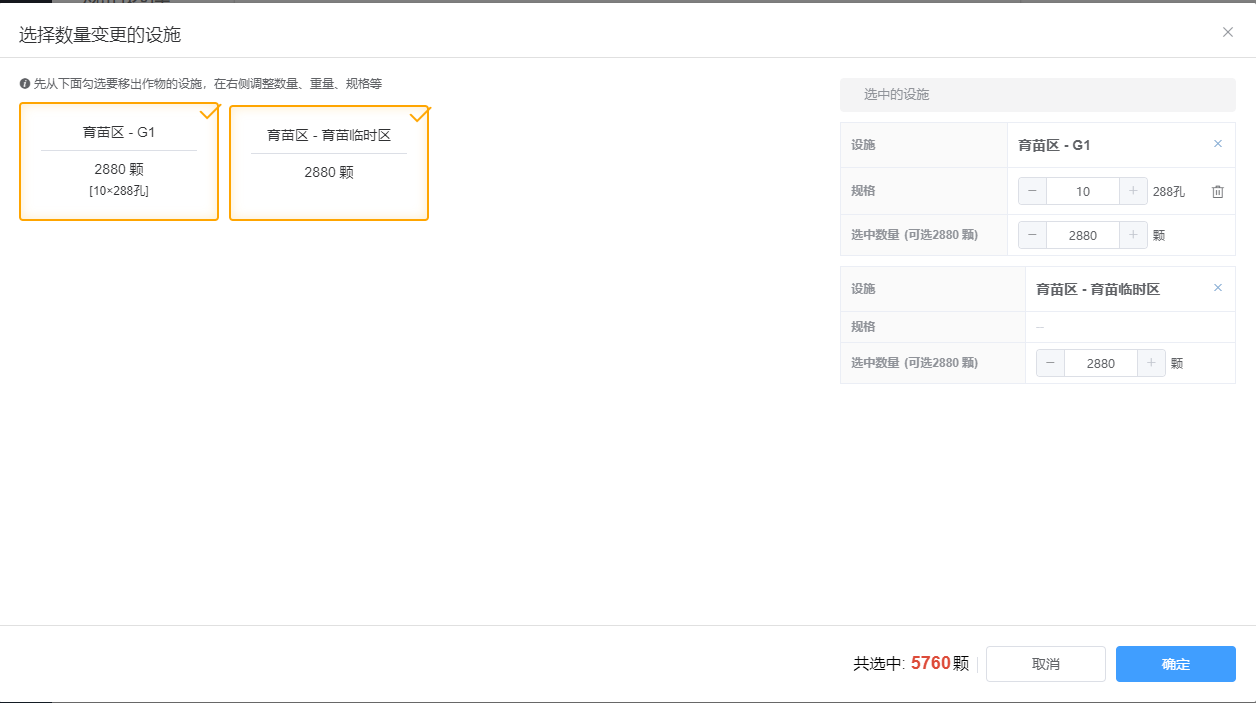Click the 取消 button
This screenshot has height=703, width=1256.
point(1046,664)
